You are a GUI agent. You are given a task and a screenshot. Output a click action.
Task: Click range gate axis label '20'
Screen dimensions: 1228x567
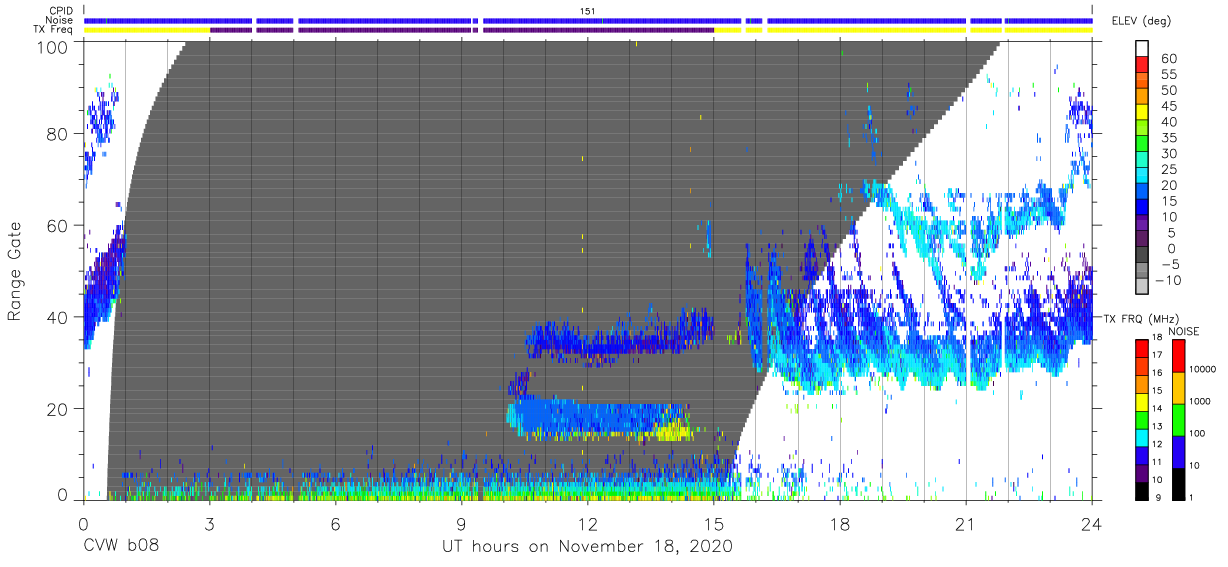[60, 409]
